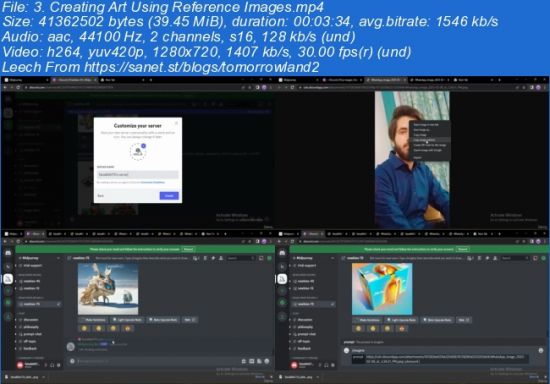Open pinned messages in cube-image frame
Screen dimensions: 550x384
tap(488, 258)
